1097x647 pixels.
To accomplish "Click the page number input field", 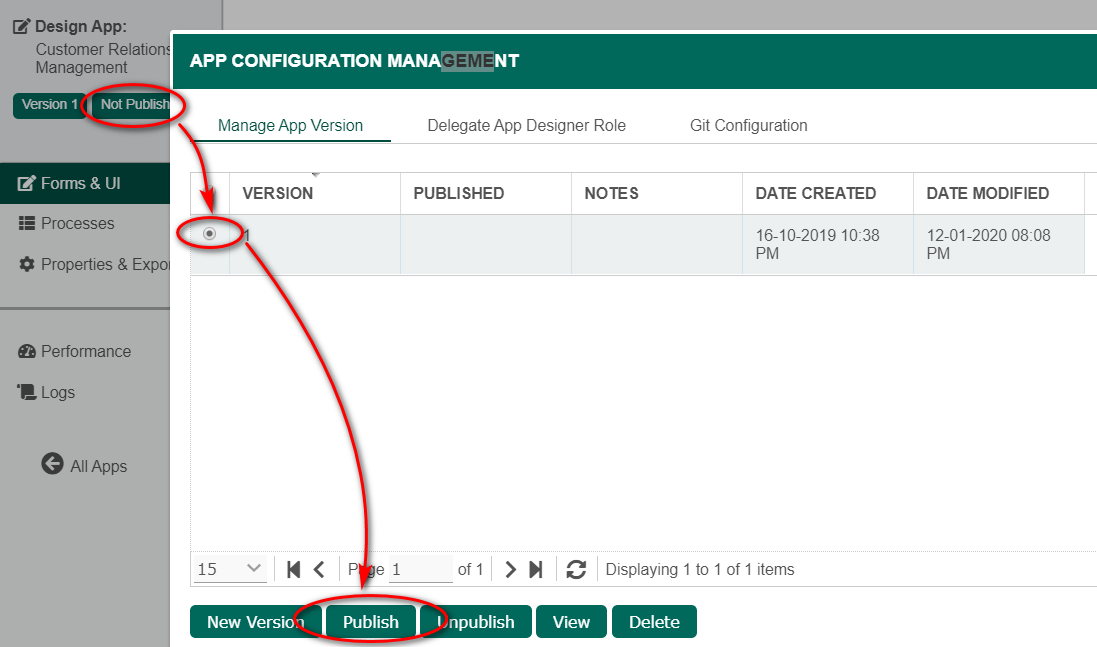I will pyautogui.click(x=420, y=569).
